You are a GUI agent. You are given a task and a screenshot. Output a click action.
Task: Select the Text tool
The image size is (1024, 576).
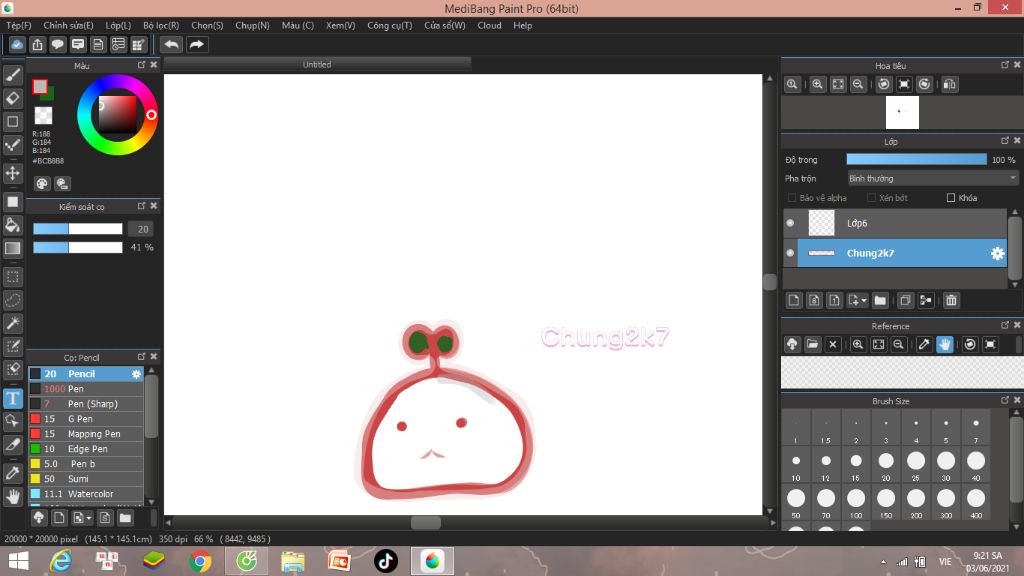[x=12, y=398]
